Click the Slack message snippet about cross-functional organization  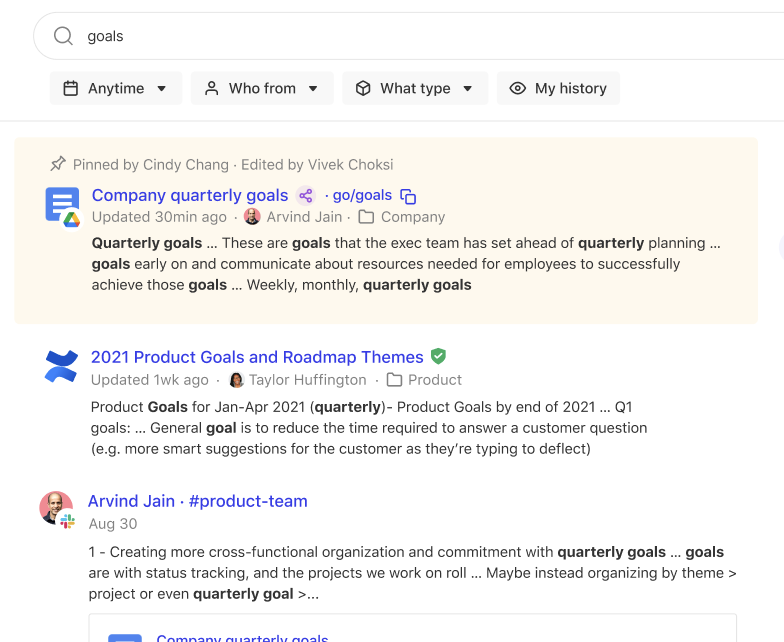point(412,573)
